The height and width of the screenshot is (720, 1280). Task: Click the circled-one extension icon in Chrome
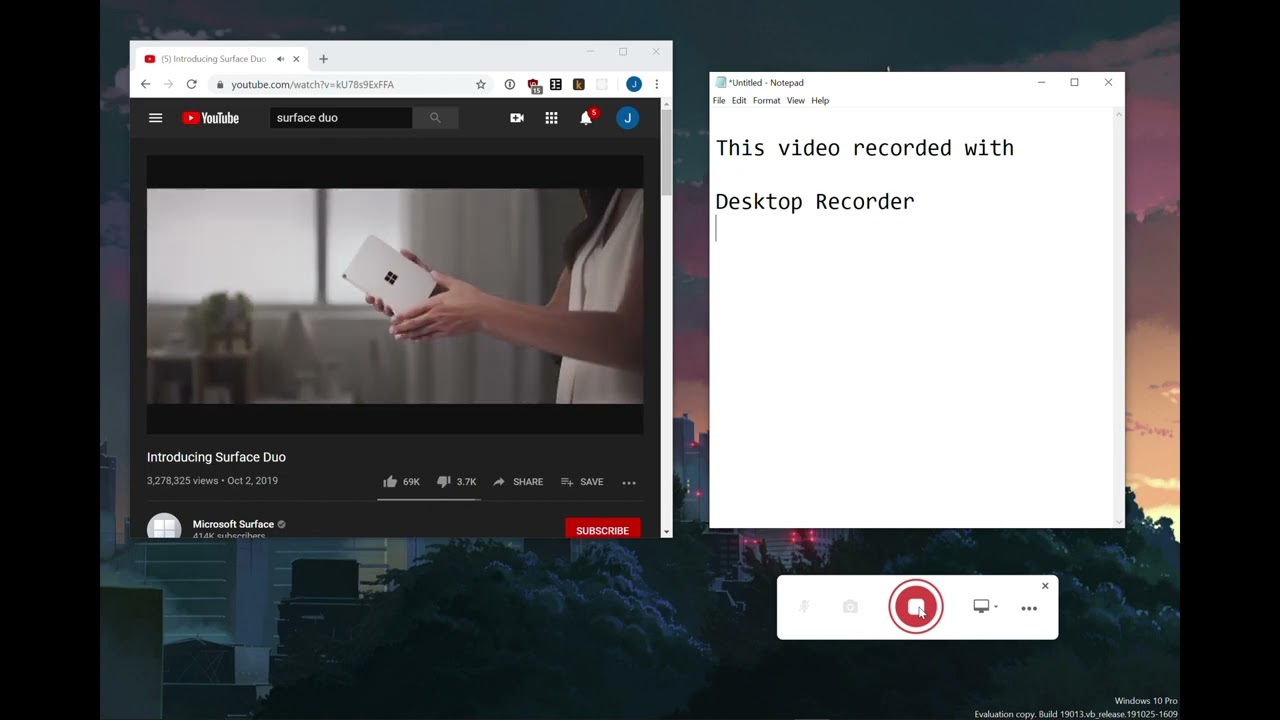coord(510,85)
